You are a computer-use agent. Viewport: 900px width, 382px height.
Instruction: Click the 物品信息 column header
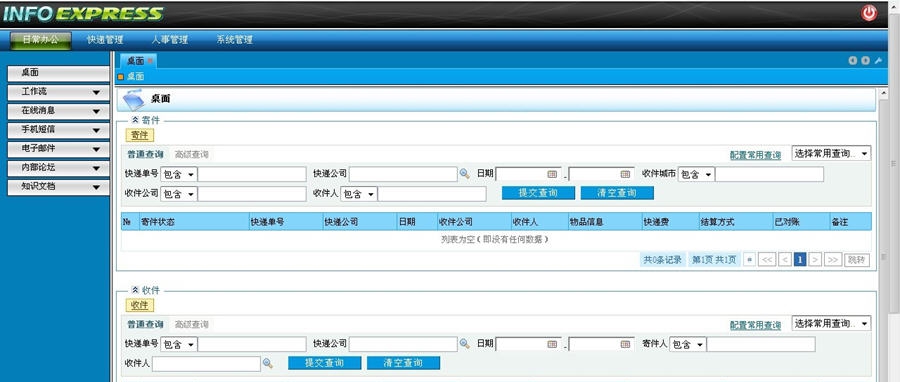click(x=605, y=221)
